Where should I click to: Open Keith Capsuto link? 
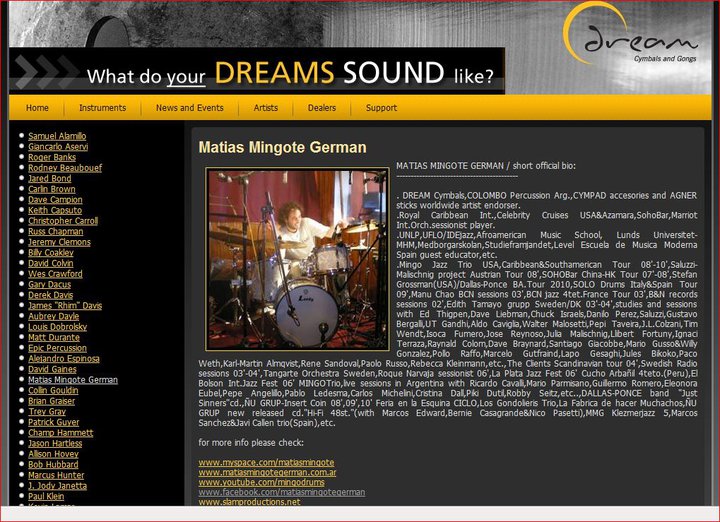click(x=55, y=210)
